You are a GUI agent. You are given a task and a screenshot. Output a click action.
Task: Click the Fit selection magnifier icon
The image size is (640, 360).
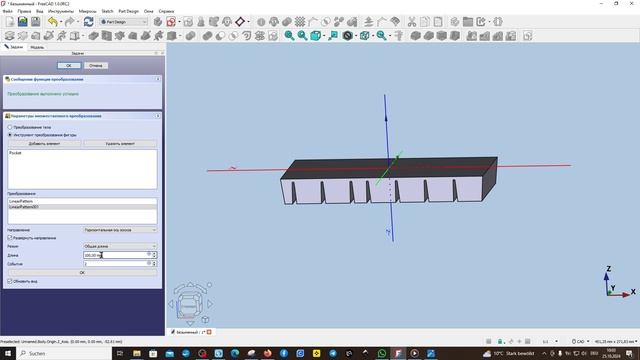302,36
